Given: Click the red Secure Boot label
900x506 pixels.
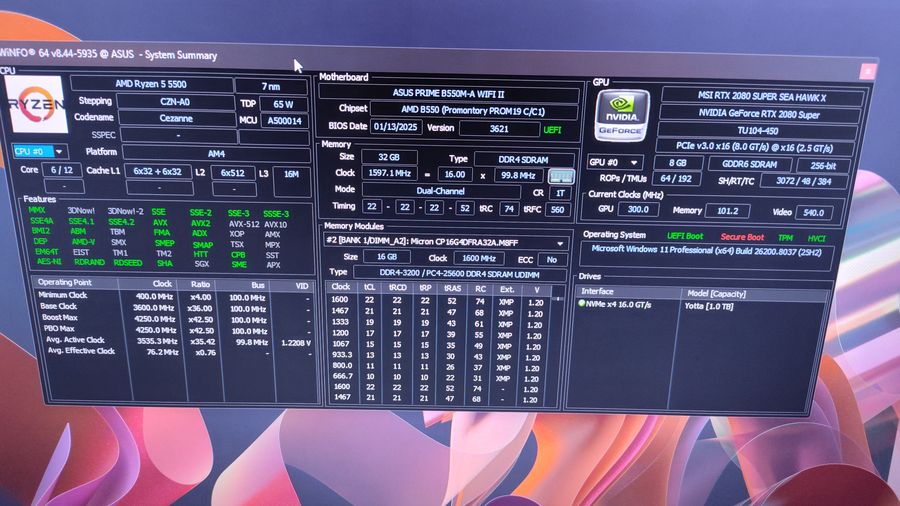Looking at the screenshot, I should pos(742,237).
